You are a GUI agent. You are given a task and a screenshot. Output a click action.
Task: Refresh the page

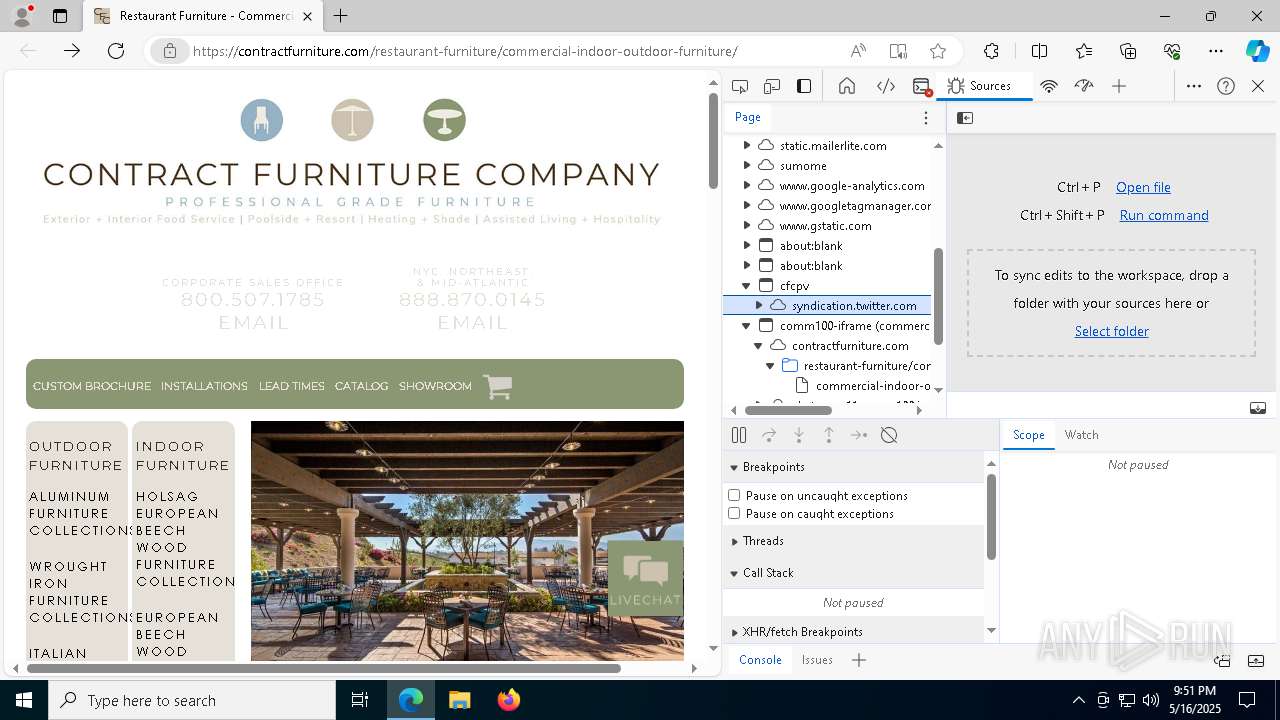pos(116,51)
